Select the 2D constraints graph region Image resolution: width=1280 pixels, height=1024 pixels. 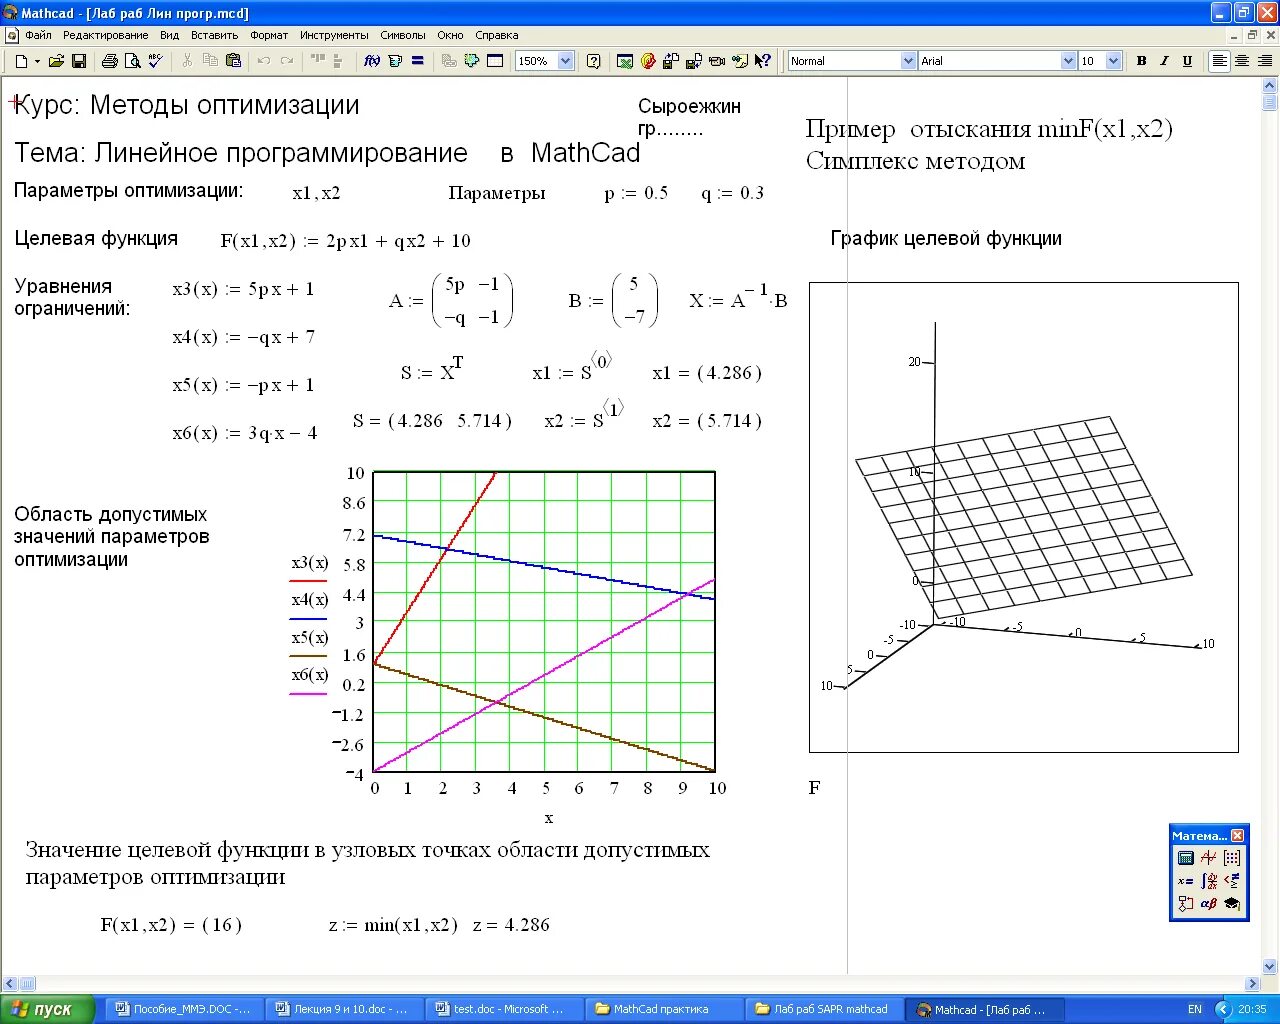(544, 621)
